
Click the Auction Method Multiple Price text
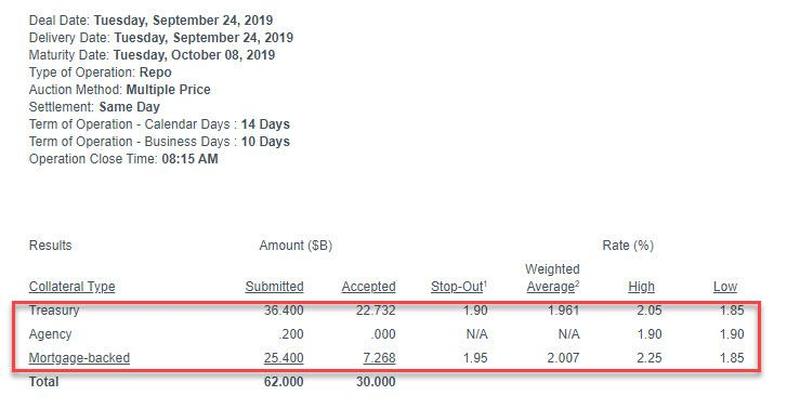pyautogui.click(x=168, y=90)
